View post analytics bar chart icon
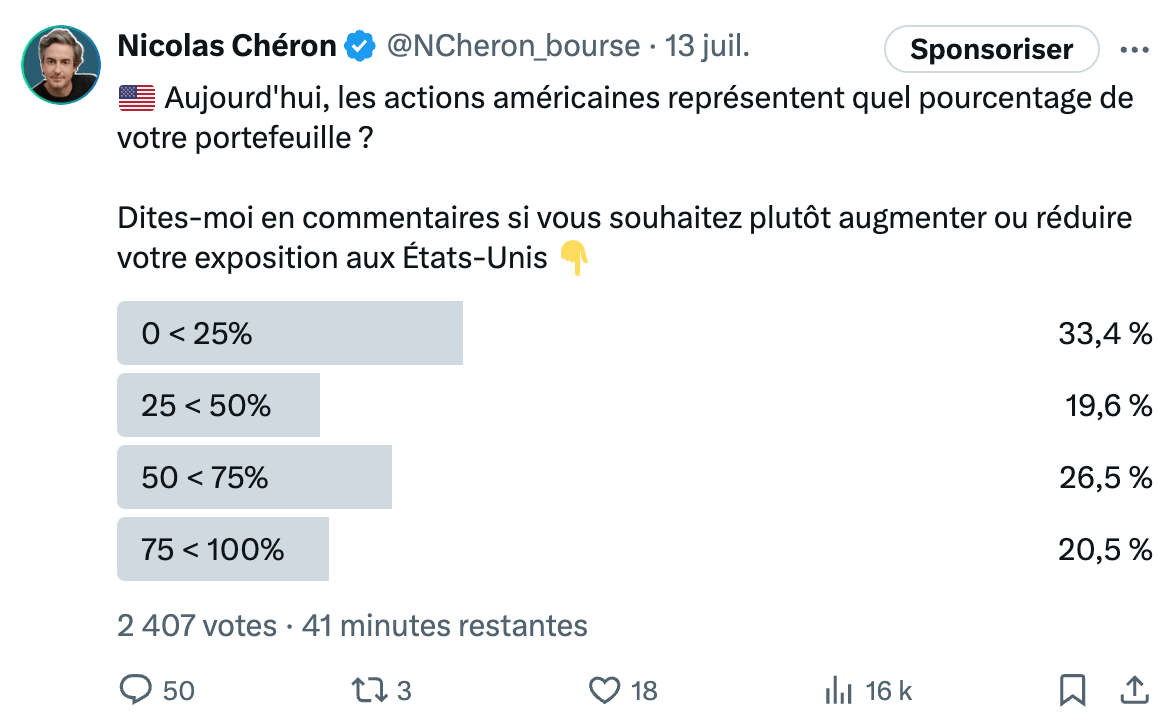 pyautogui.click(x=839, y=690)
